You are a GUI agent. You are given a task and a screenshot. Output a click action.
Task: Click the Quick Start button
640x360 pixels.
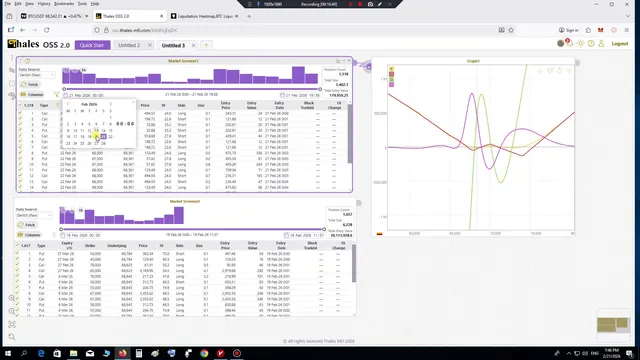tap(92, 45)
